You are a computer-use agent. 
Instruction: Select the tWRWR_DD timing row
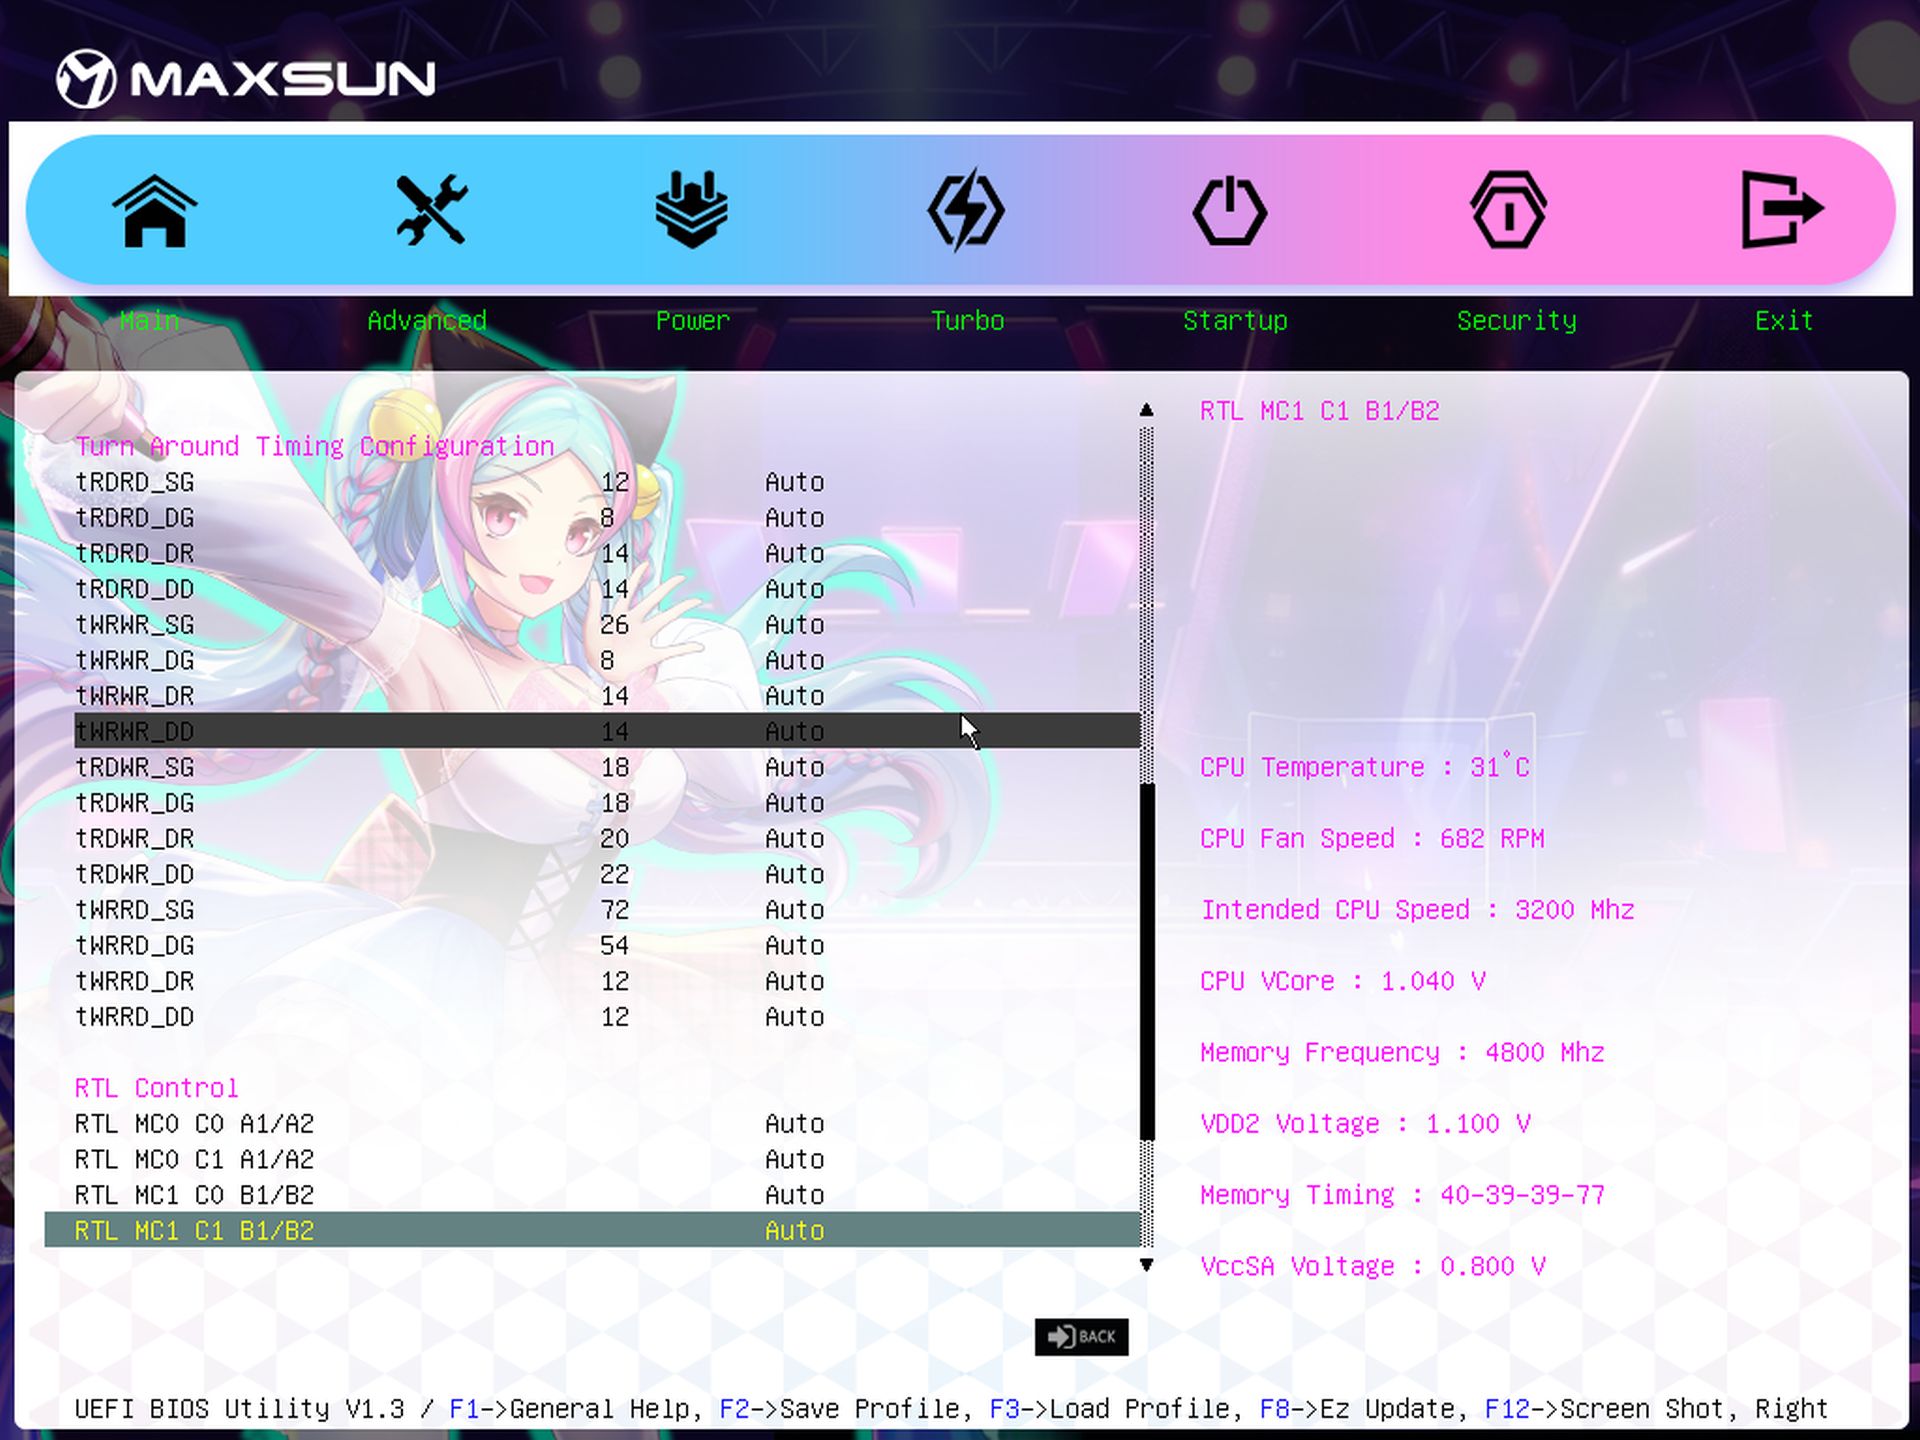pos(135,732)
